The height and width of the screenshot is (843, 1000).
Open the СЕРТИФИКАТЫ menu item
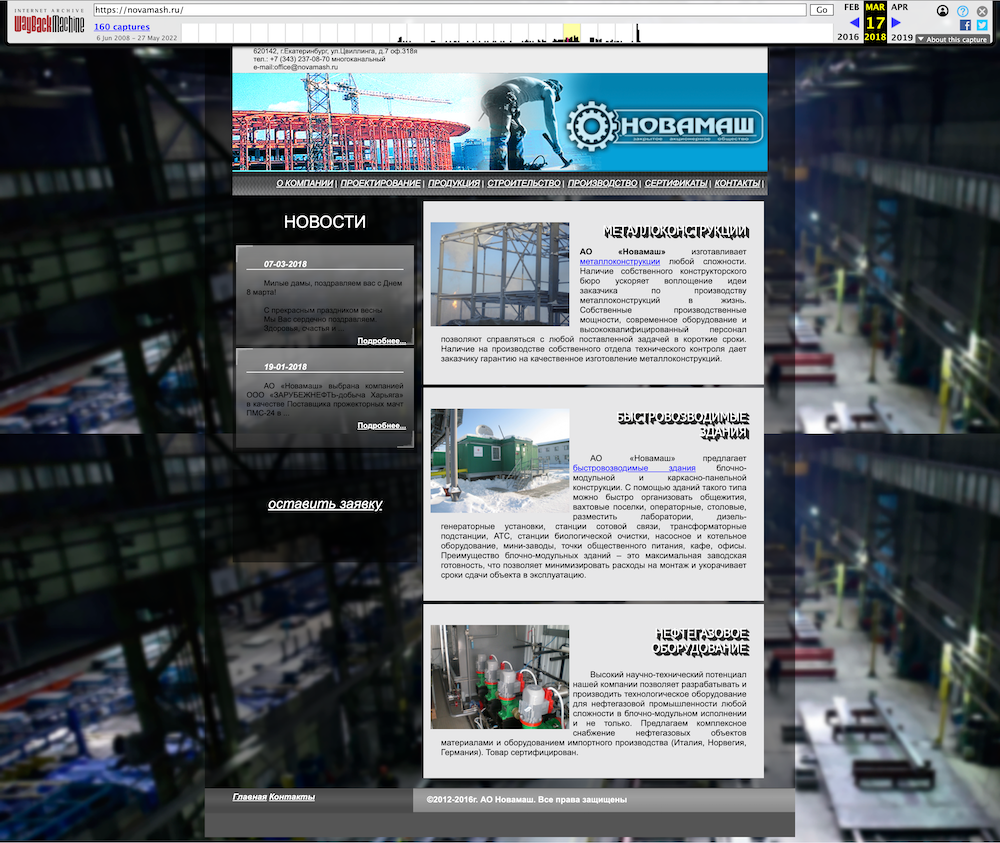[676, 183]
